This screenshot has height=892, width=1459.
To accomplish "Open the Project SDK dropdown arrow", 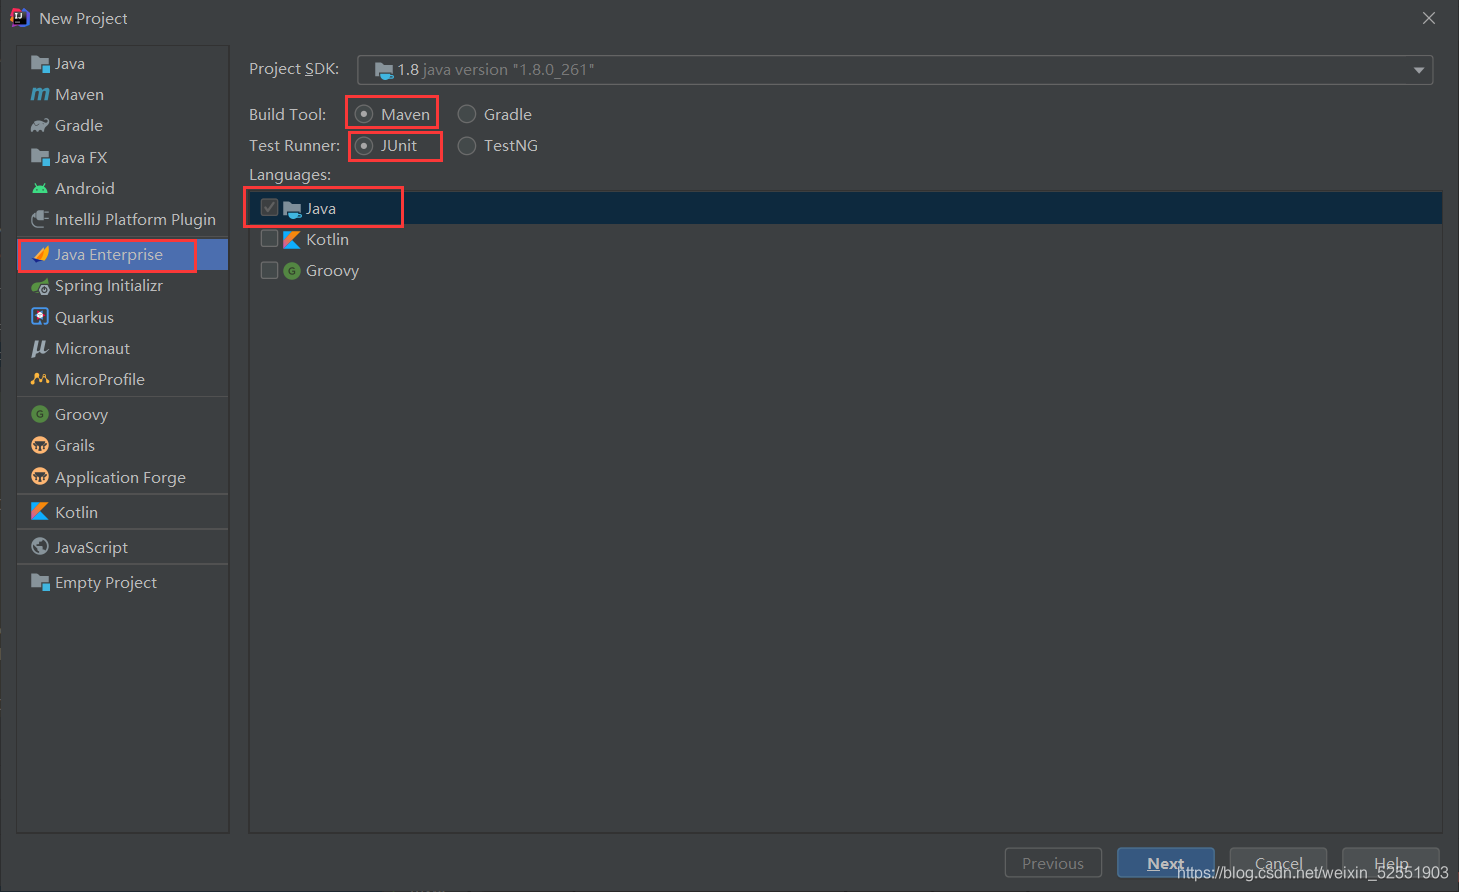I will [1418, 70].
